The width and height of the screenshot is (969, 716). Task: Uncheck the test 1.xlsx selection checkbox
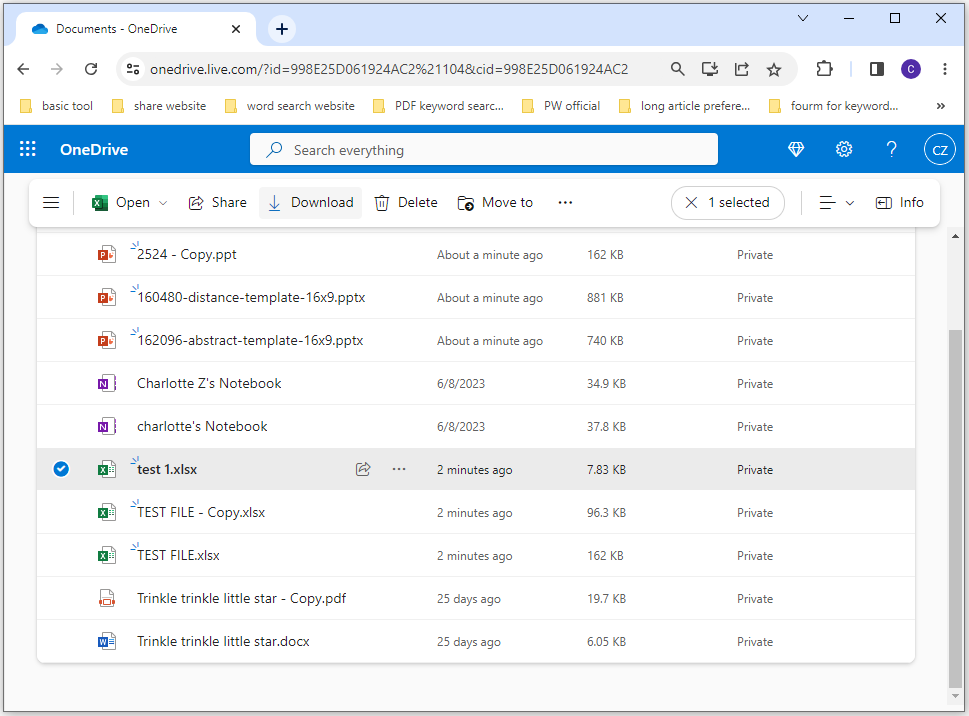pyautogui.click(x=61, y=469)
